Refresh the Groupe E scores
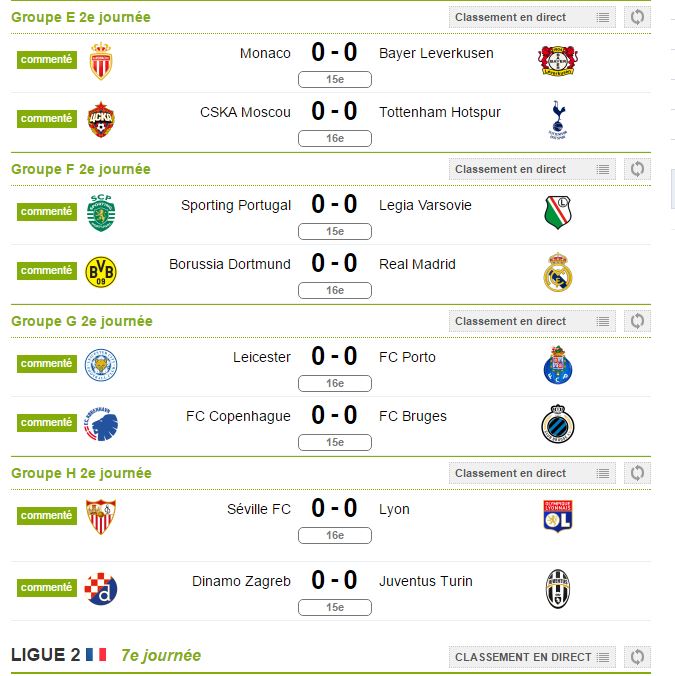This screenshot has height=676, width=675. point(637,17)
